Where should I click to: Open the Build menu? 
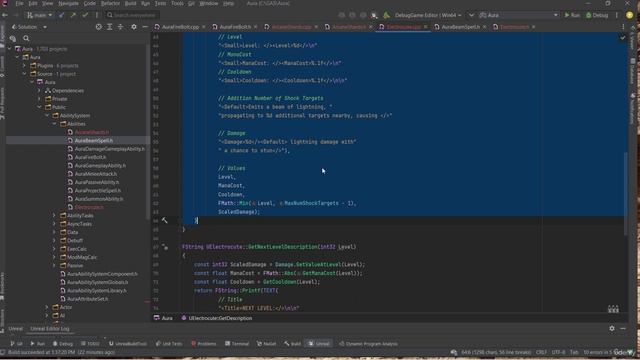coord(131,3)
